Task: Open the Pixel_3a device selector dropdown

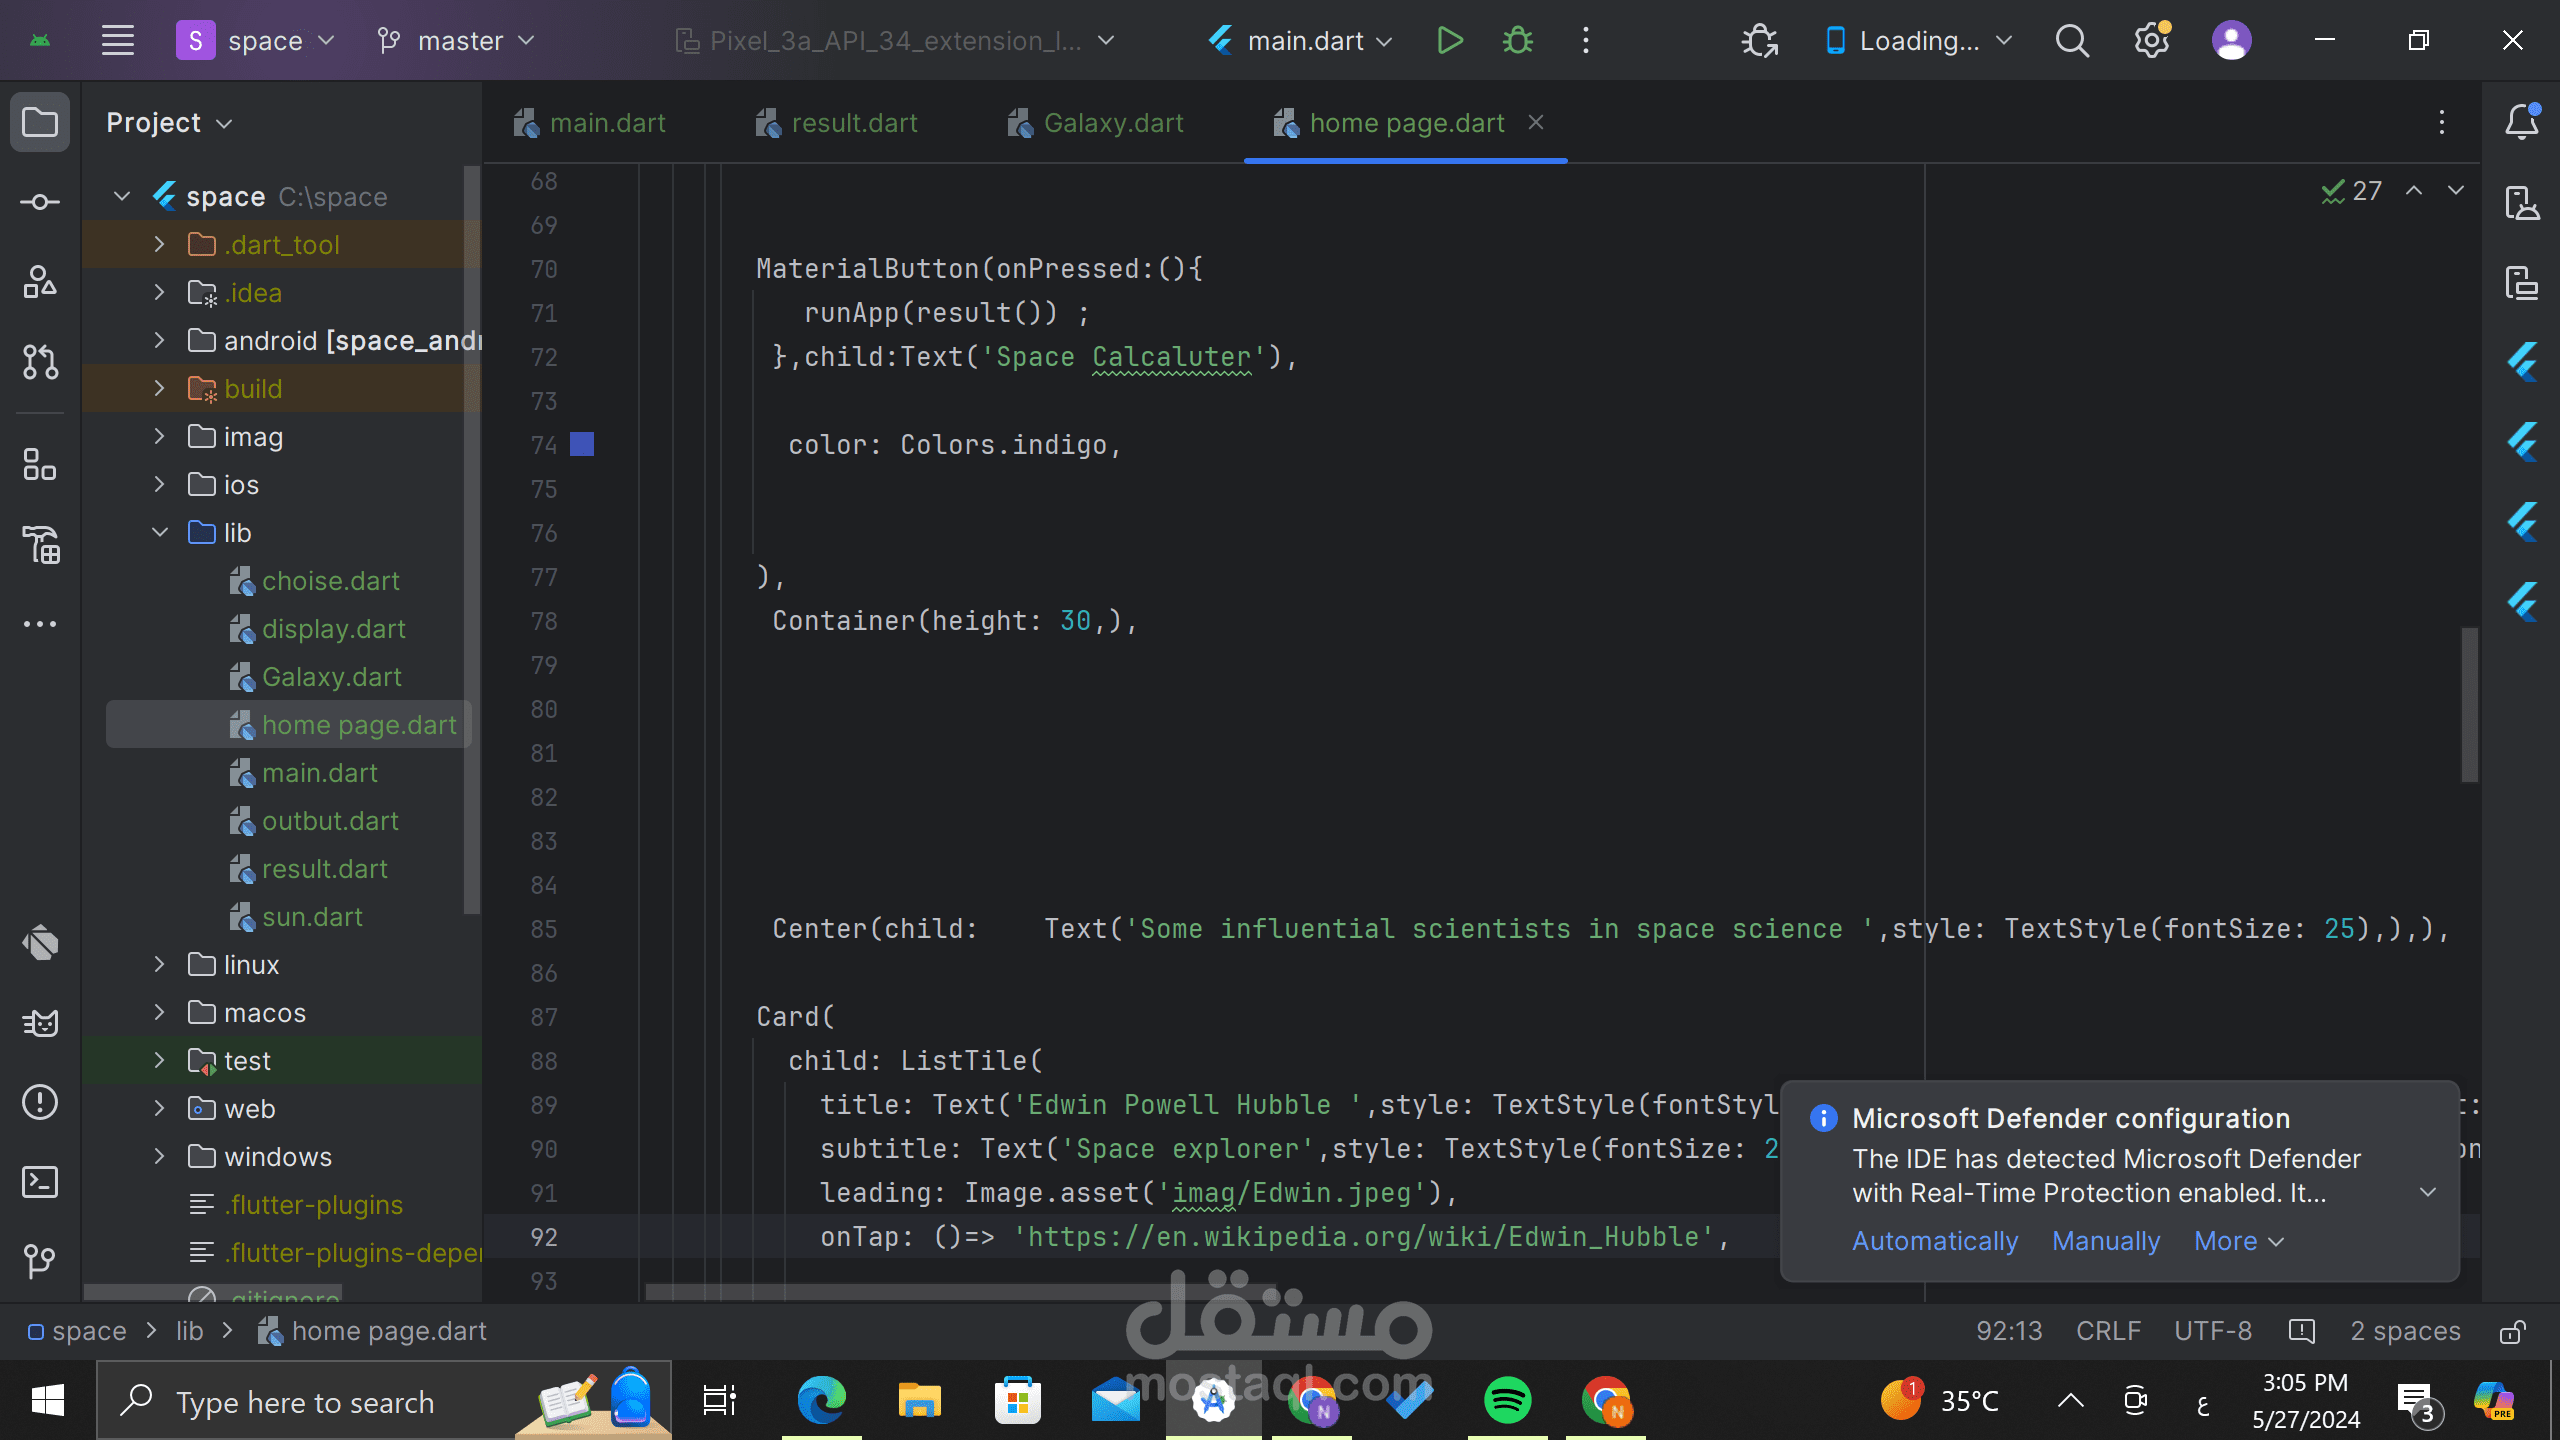Action: click(x=894, y=41)
